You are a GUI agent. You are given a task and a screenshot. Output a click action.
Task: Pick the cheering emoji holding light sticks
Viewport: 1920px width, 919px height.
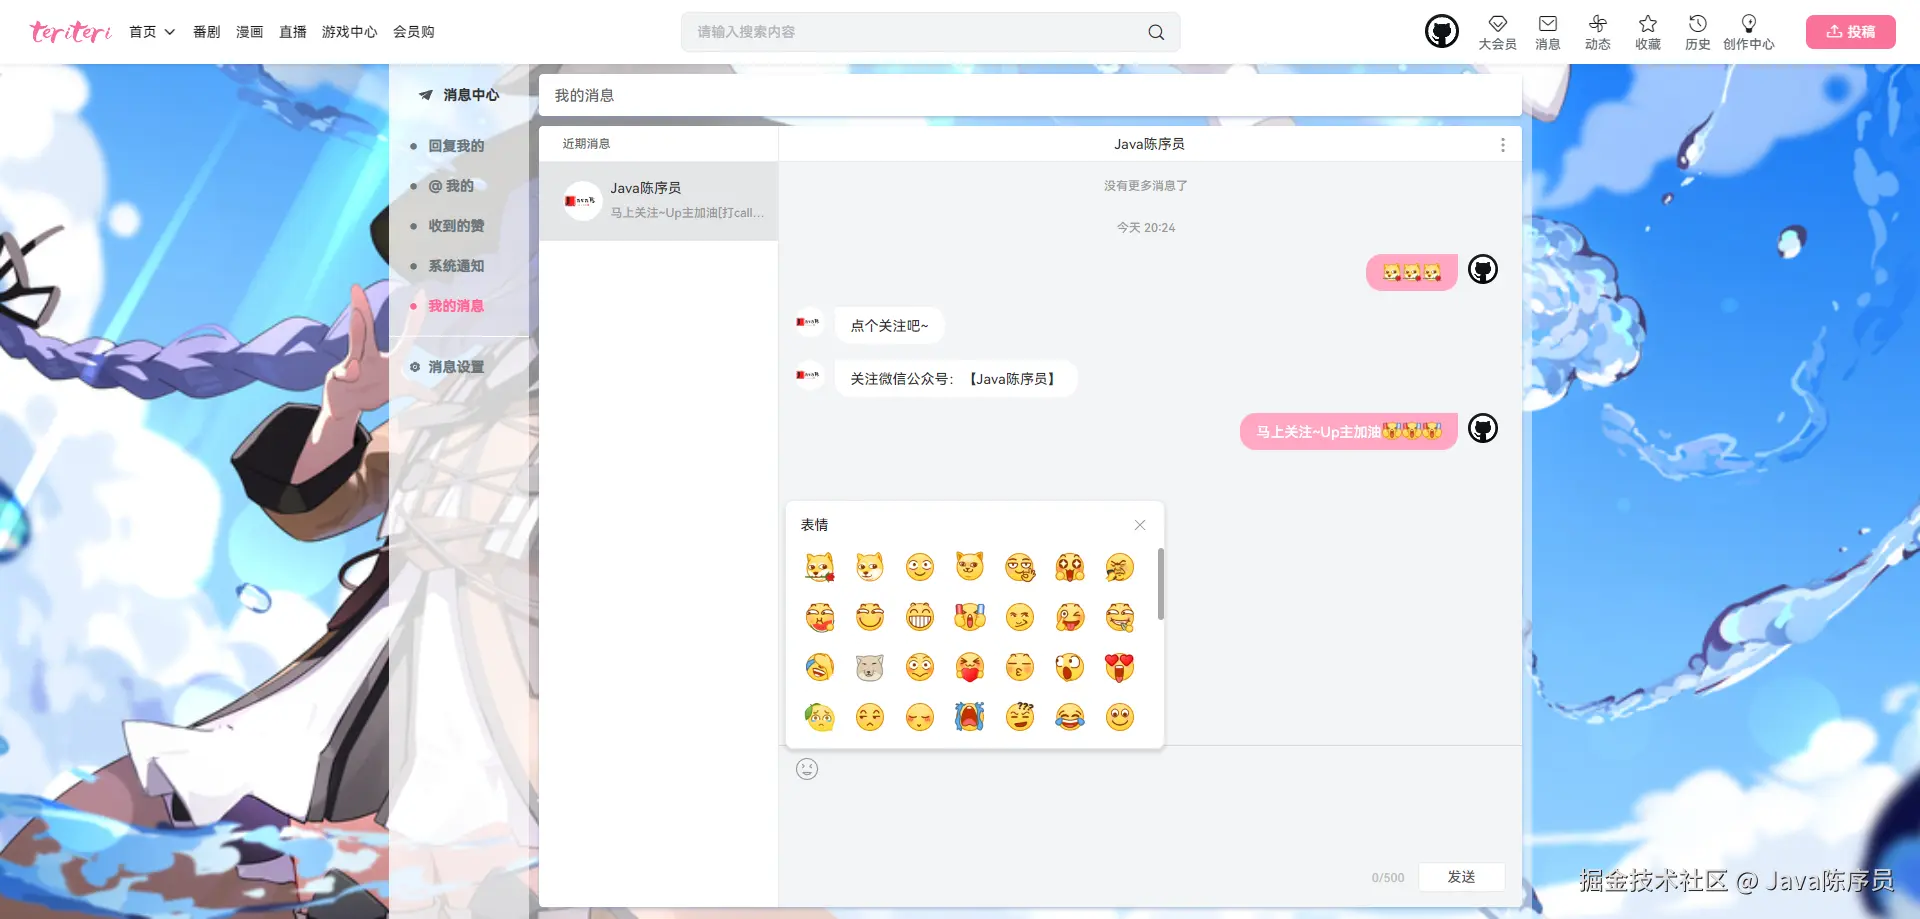click(x=970, y=617)
